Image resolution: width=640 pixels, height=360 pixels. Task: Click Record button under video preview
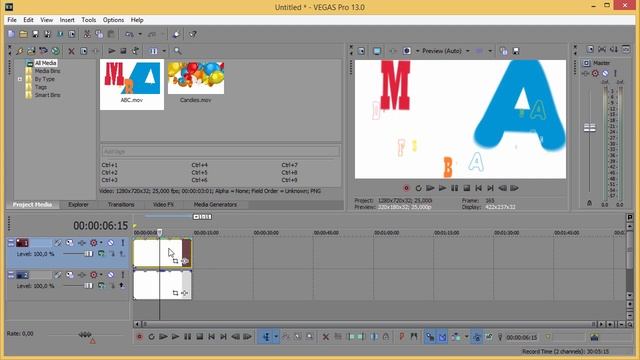[x=406, y=188]
